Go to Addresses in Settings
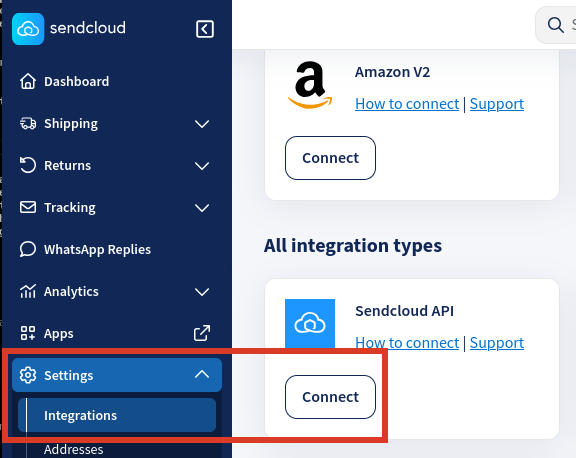576x458 pixels. [73, 450]
